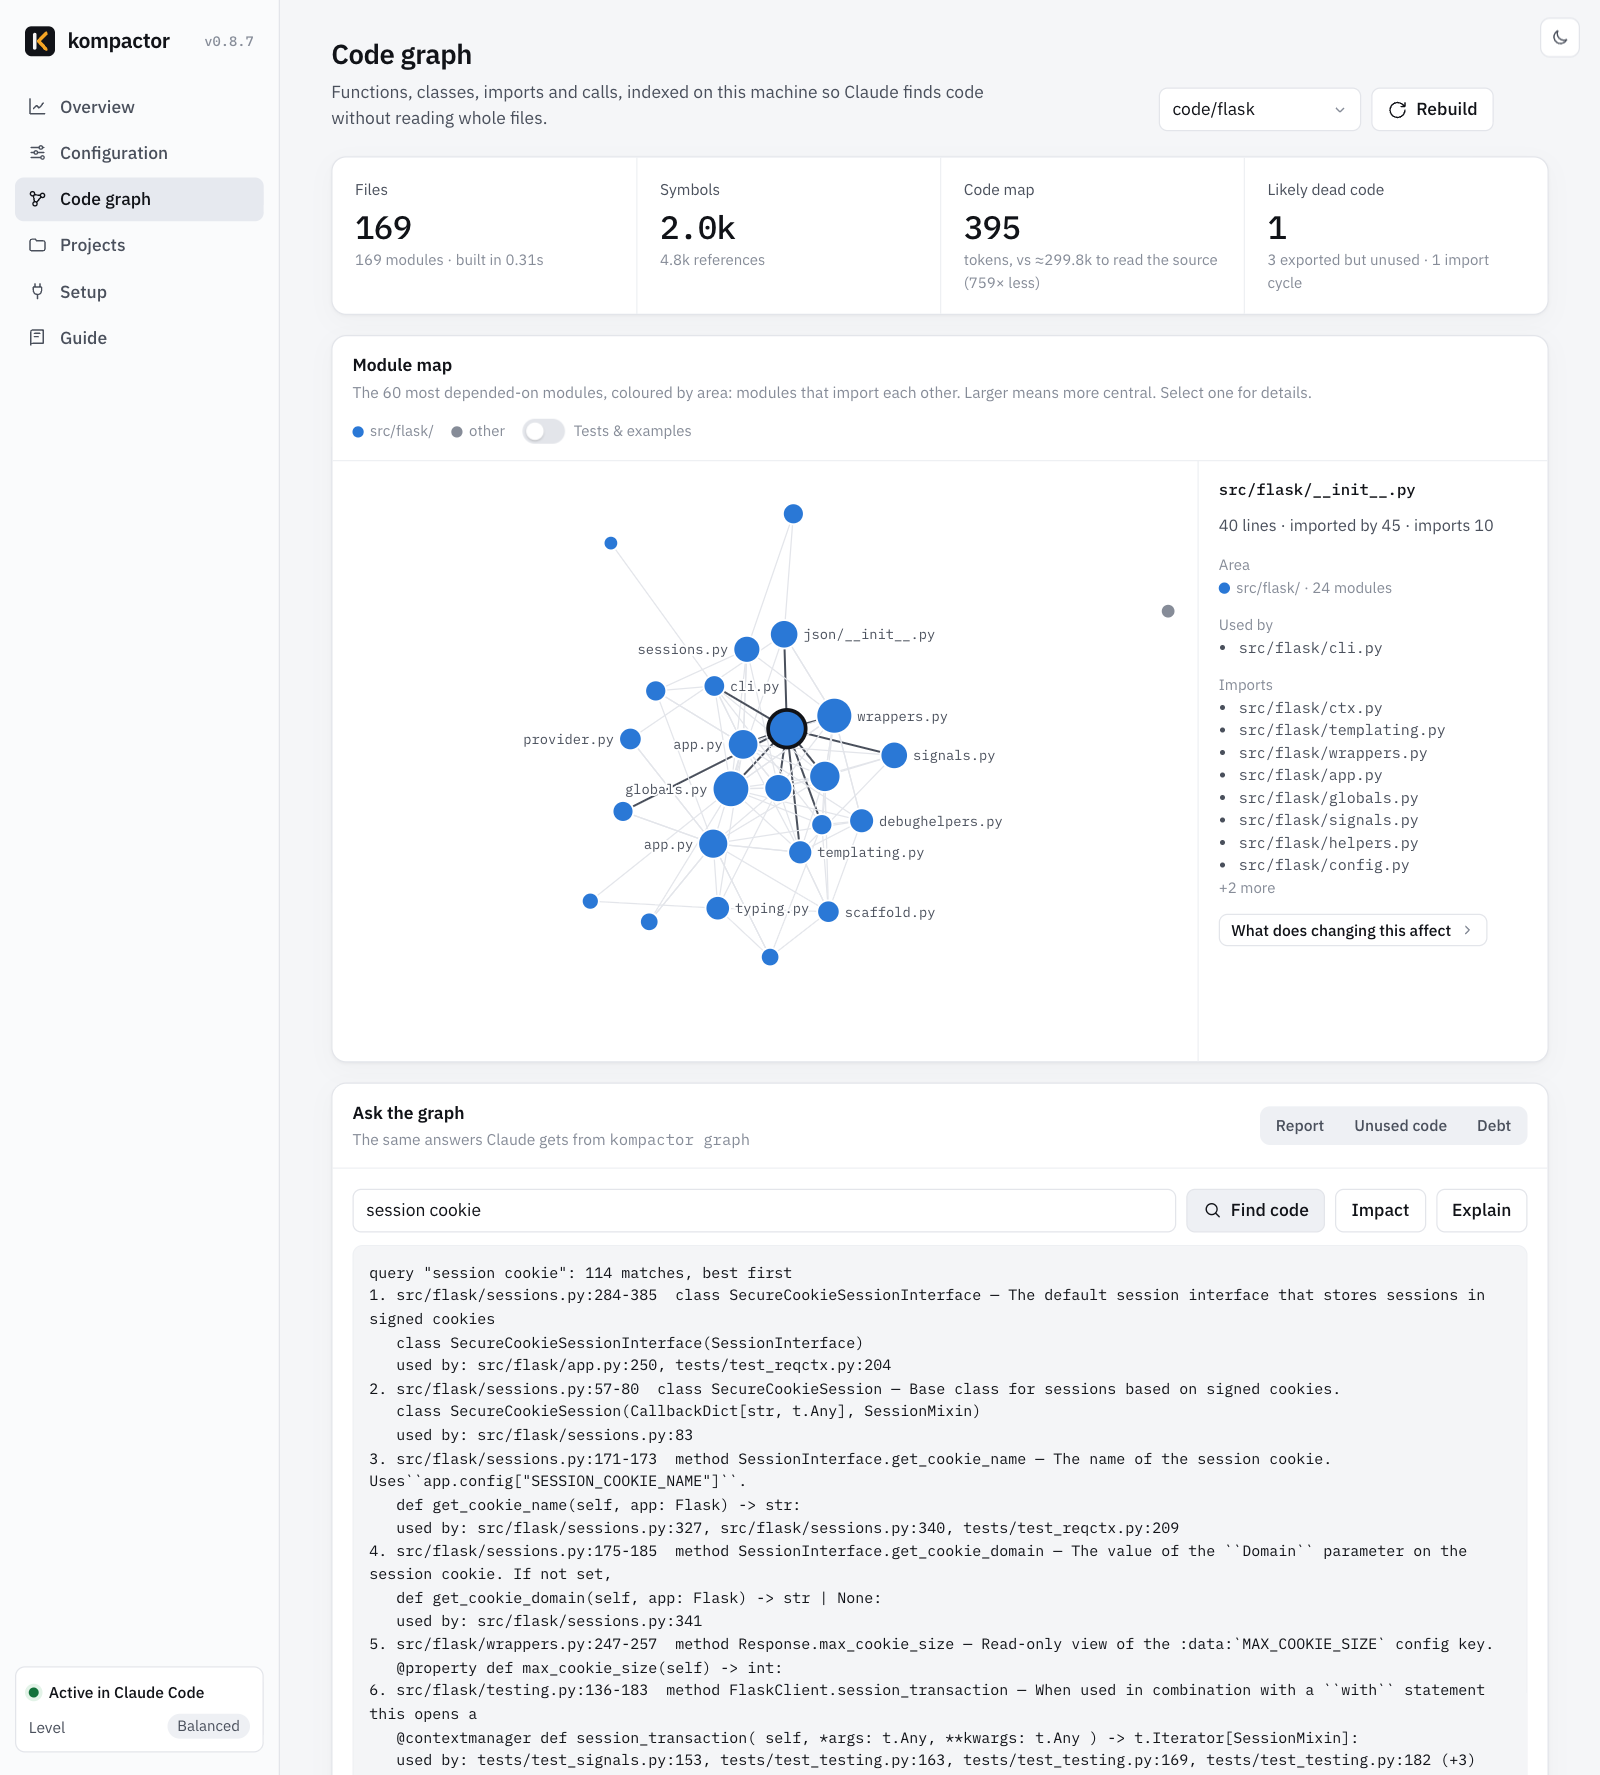Select the typing.py graph node
This screenshot has width=1600, height=1775.
tap(717, 908)
